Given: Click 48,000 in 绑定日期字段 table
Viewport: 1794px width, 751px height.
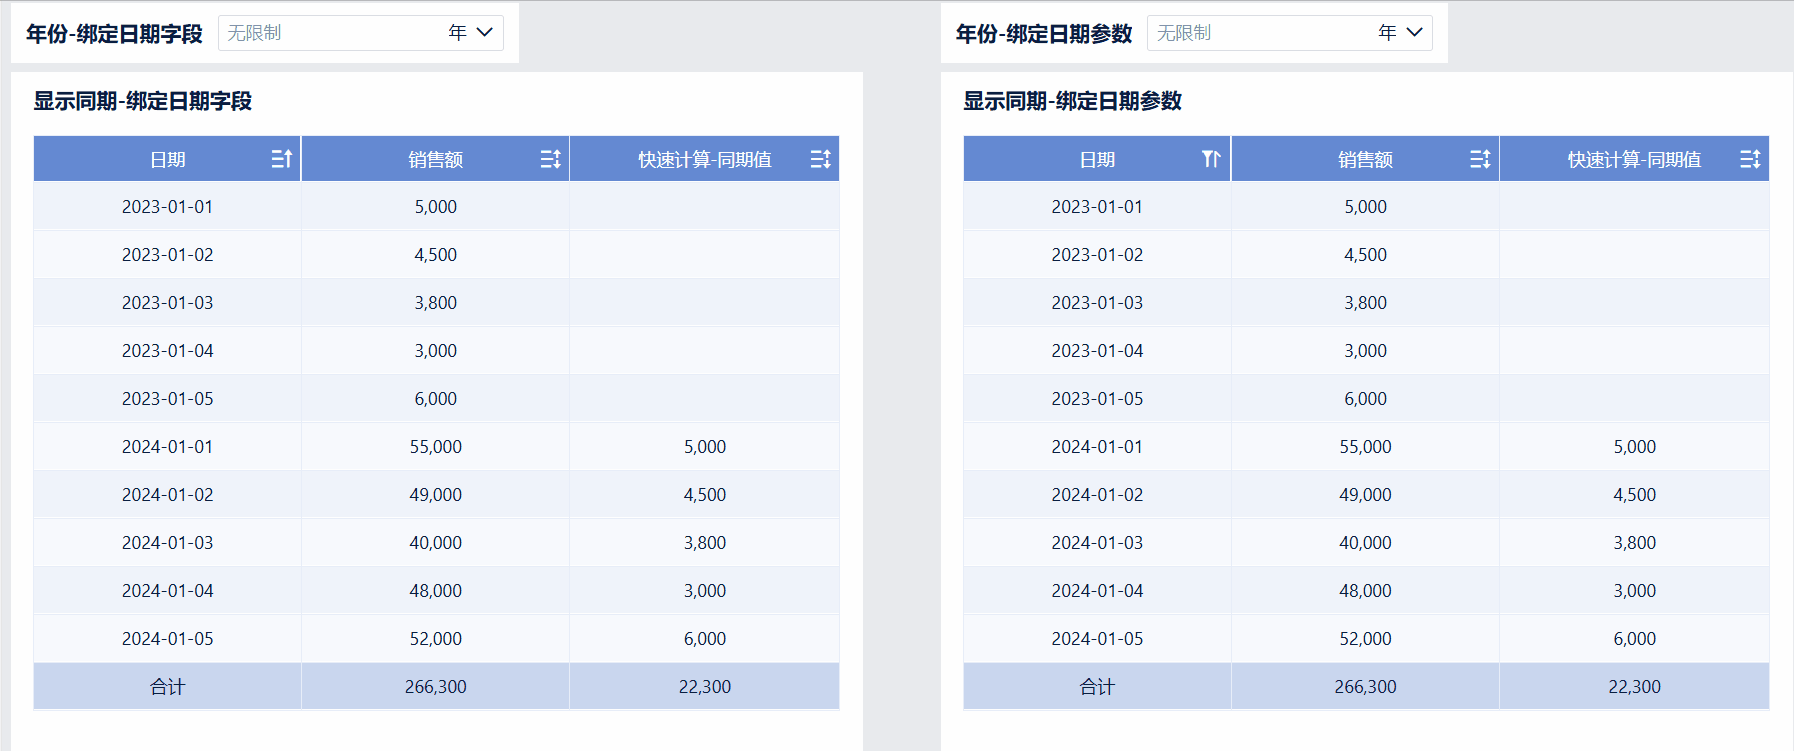Looking at the screenshot, I should tap(436, 591).
